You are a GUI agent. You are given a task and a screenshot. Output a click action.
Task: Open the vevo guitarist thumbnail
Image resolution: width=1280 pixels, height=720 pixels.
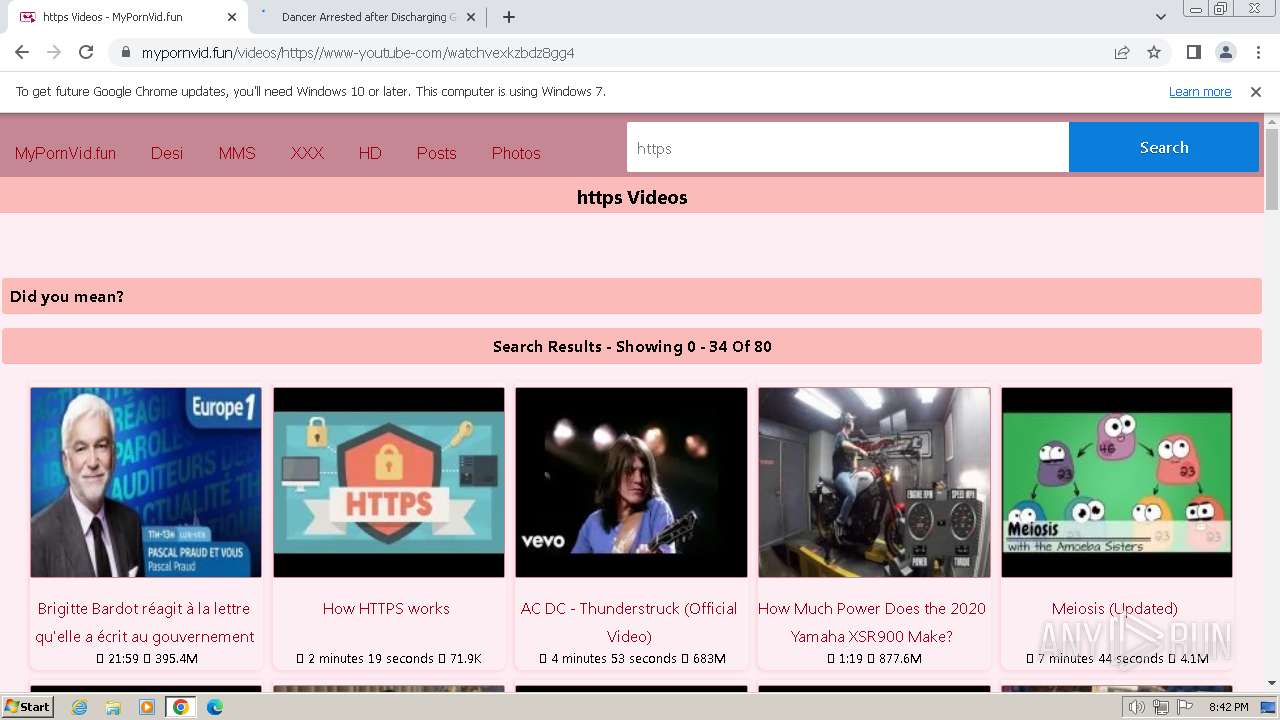[x=631, y=482]
